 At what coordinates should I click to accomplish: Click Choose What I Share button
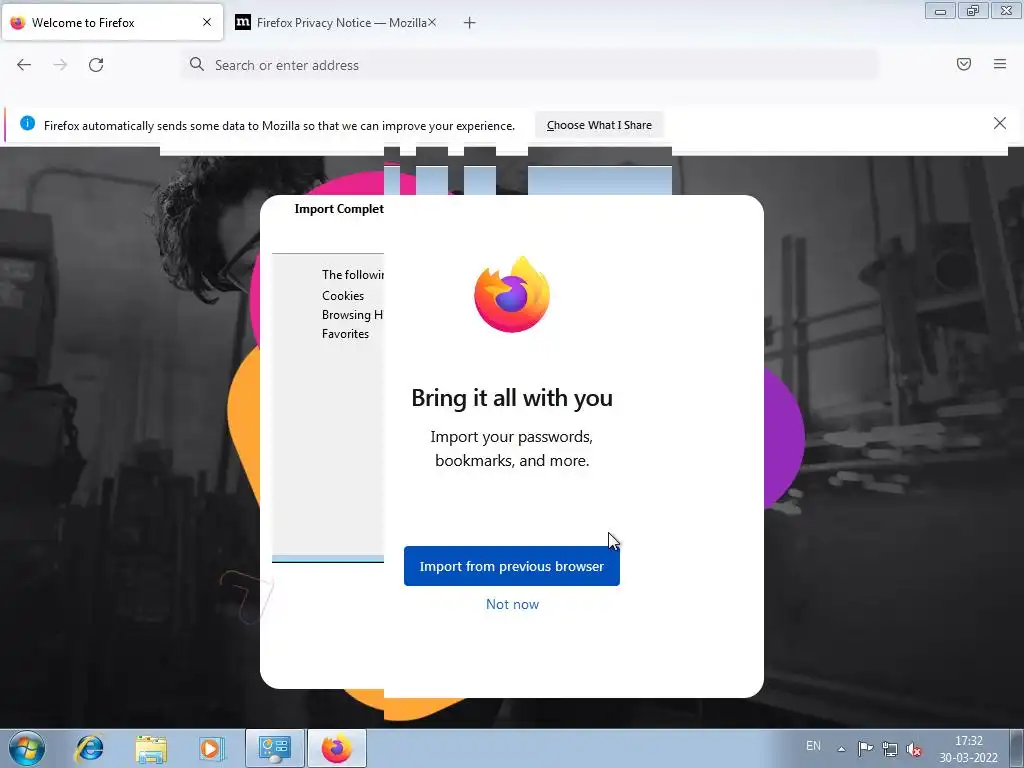599,125
